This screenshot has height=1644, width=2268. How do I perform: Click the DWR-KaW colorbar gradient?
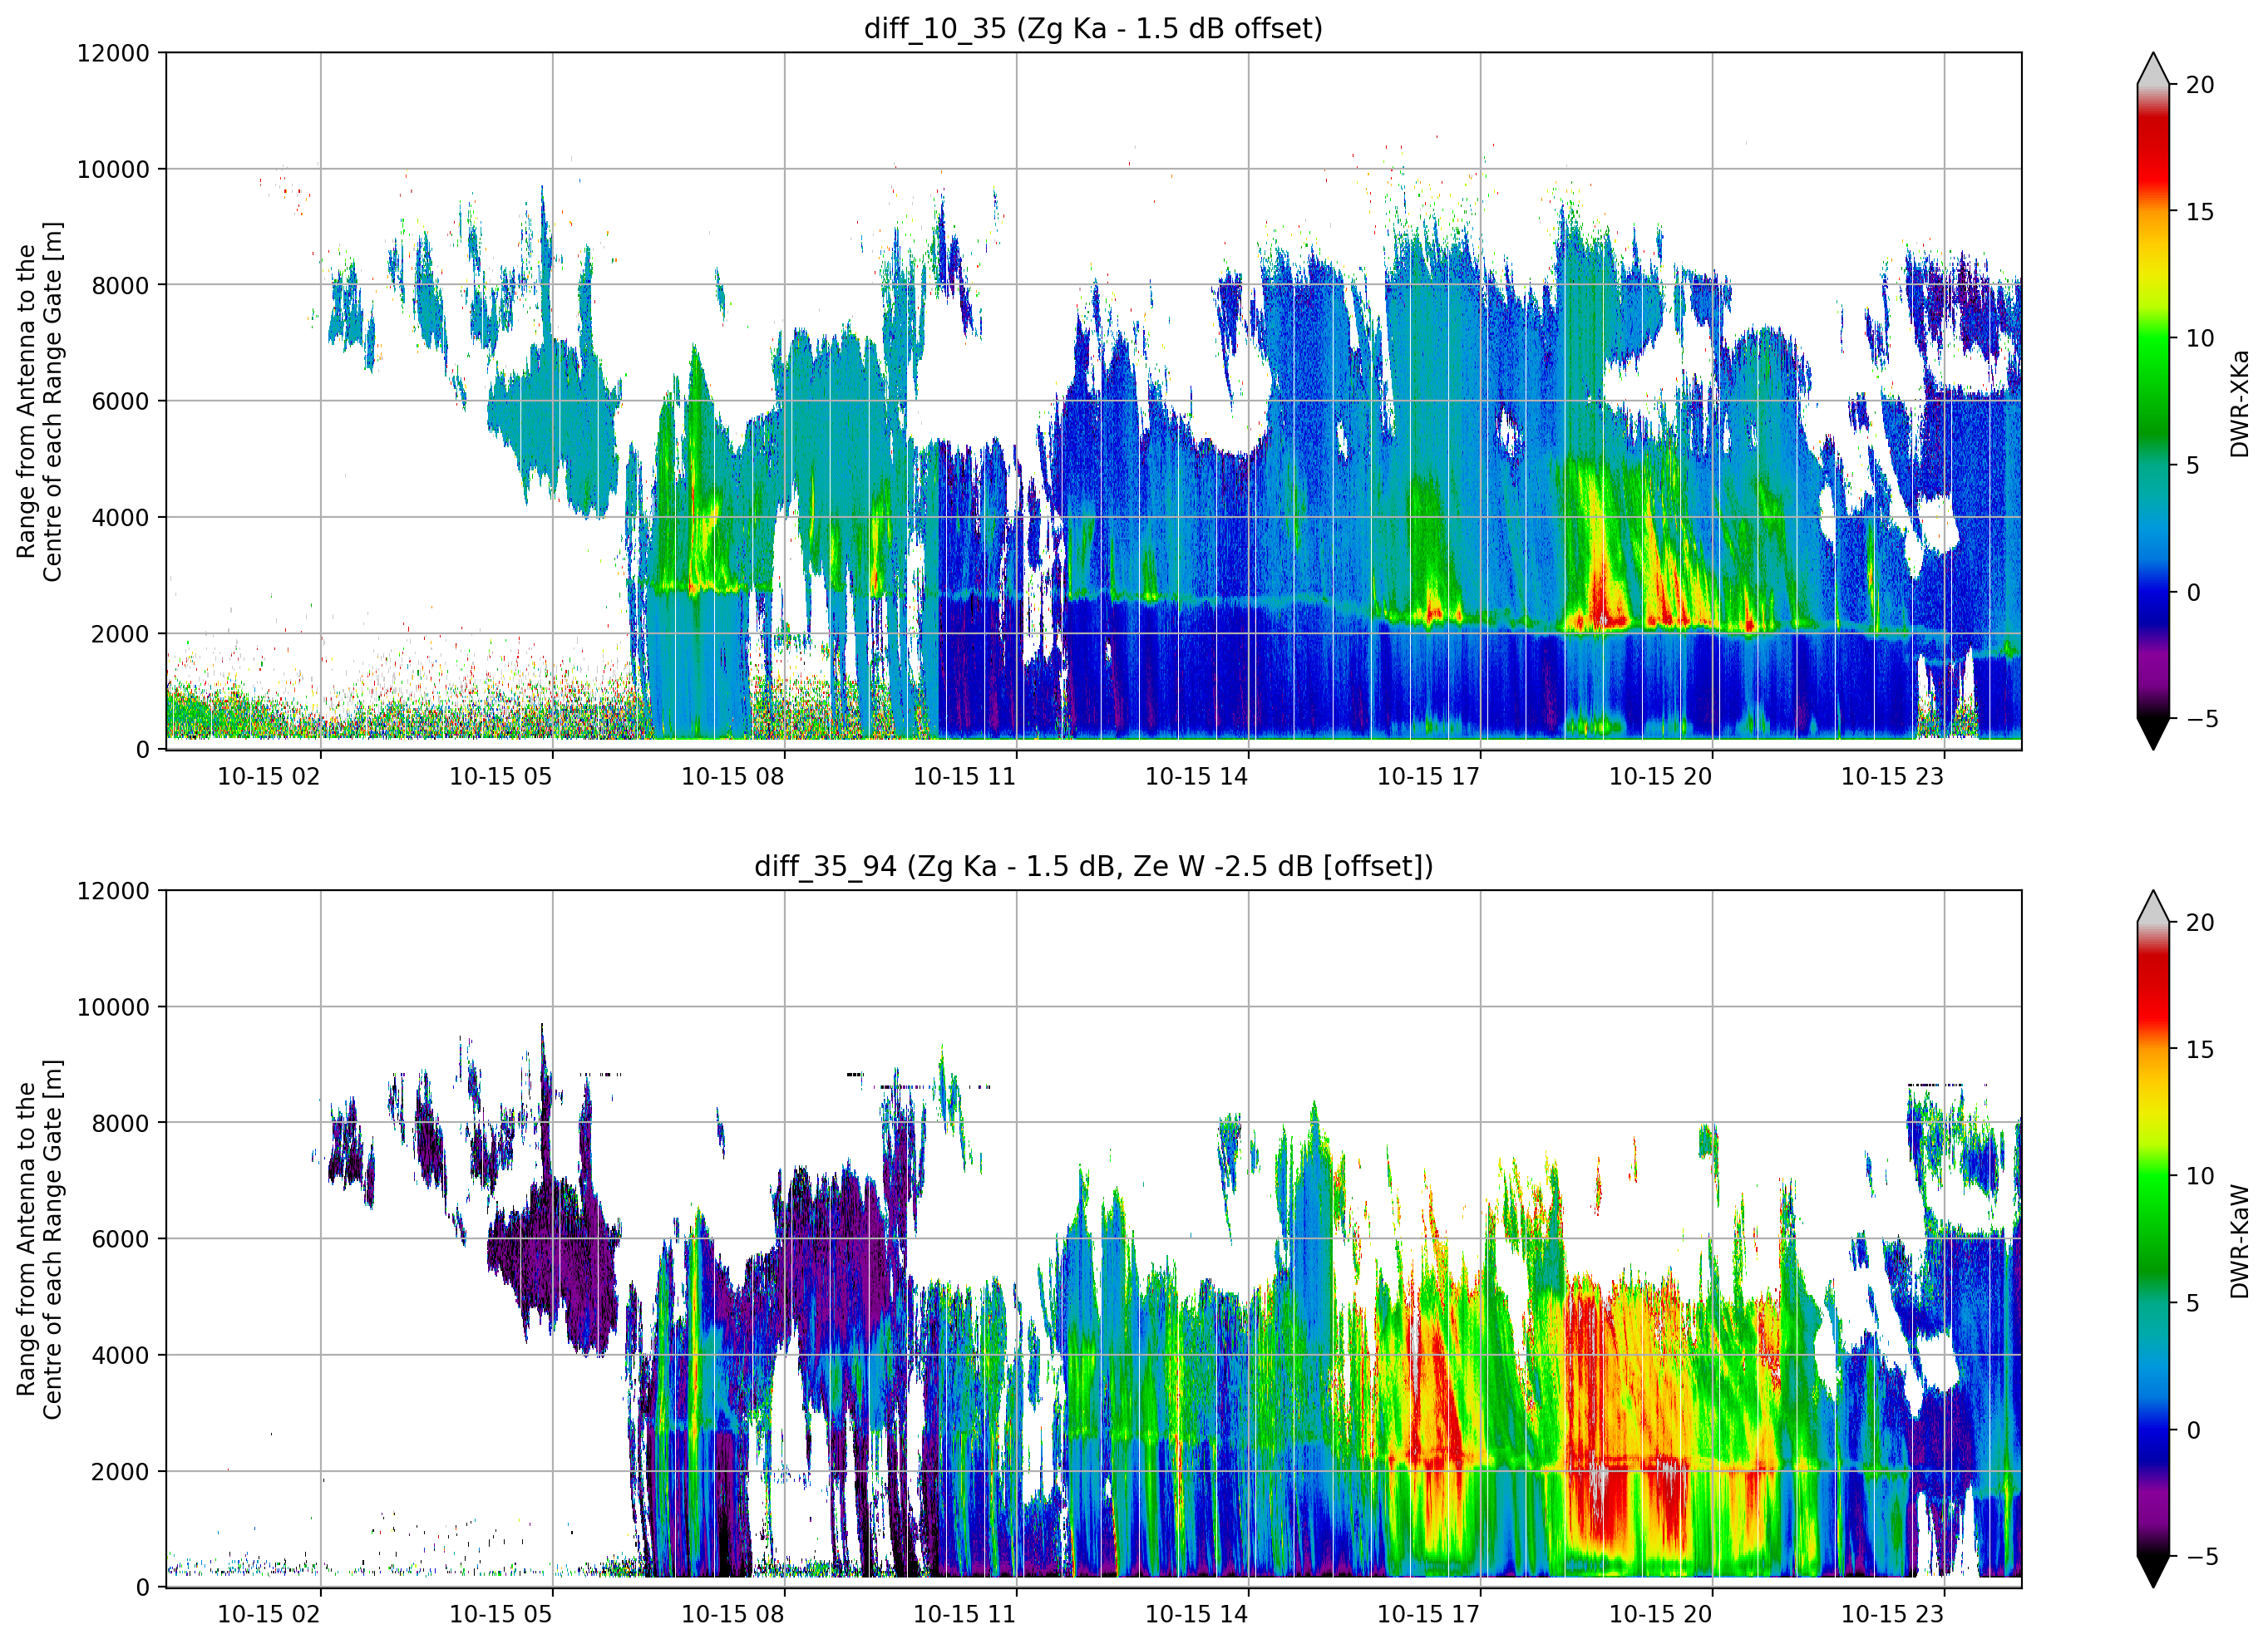(2153, 1239)
